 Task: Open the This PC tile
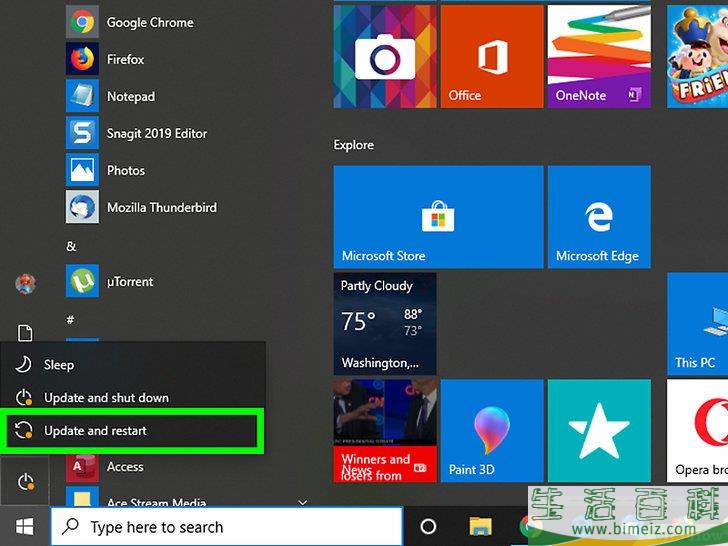[697, 324]
